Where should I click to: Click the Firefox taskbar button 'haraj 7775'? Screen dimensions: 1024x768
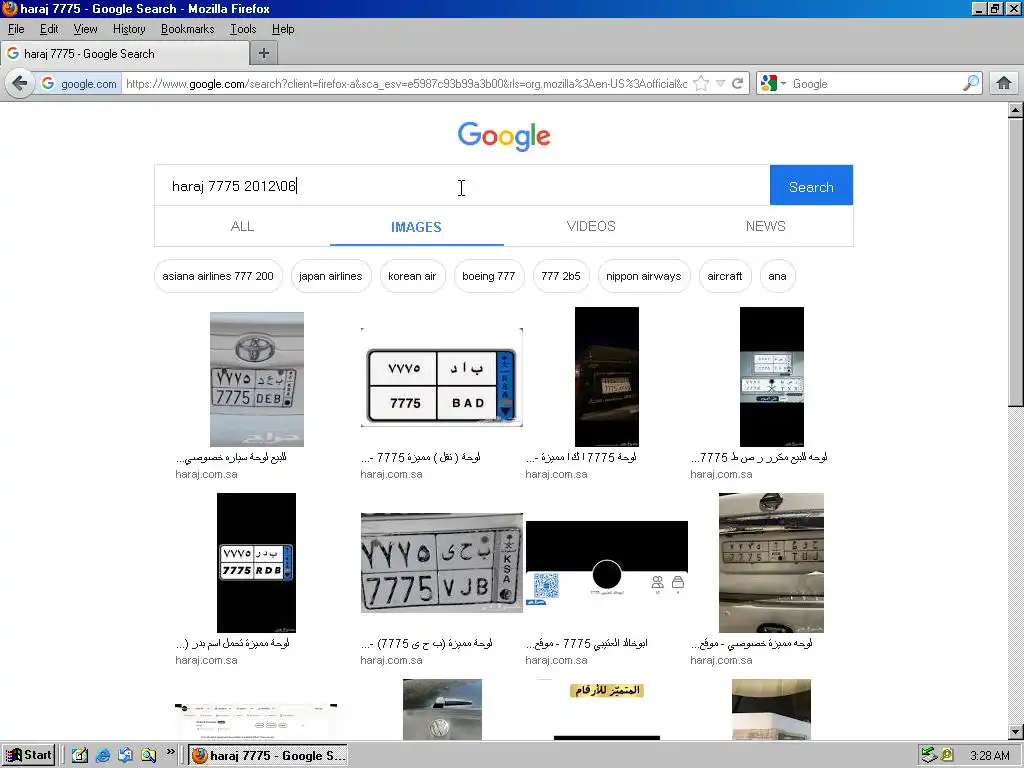click(268, 756)
